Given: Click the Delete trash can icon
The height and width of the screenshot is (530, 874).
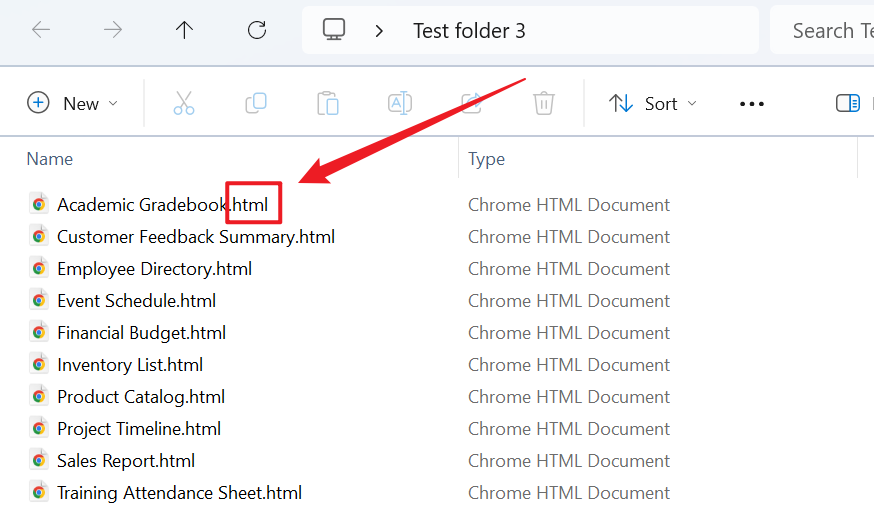Looking at the screenshot, I should point(543,104).
